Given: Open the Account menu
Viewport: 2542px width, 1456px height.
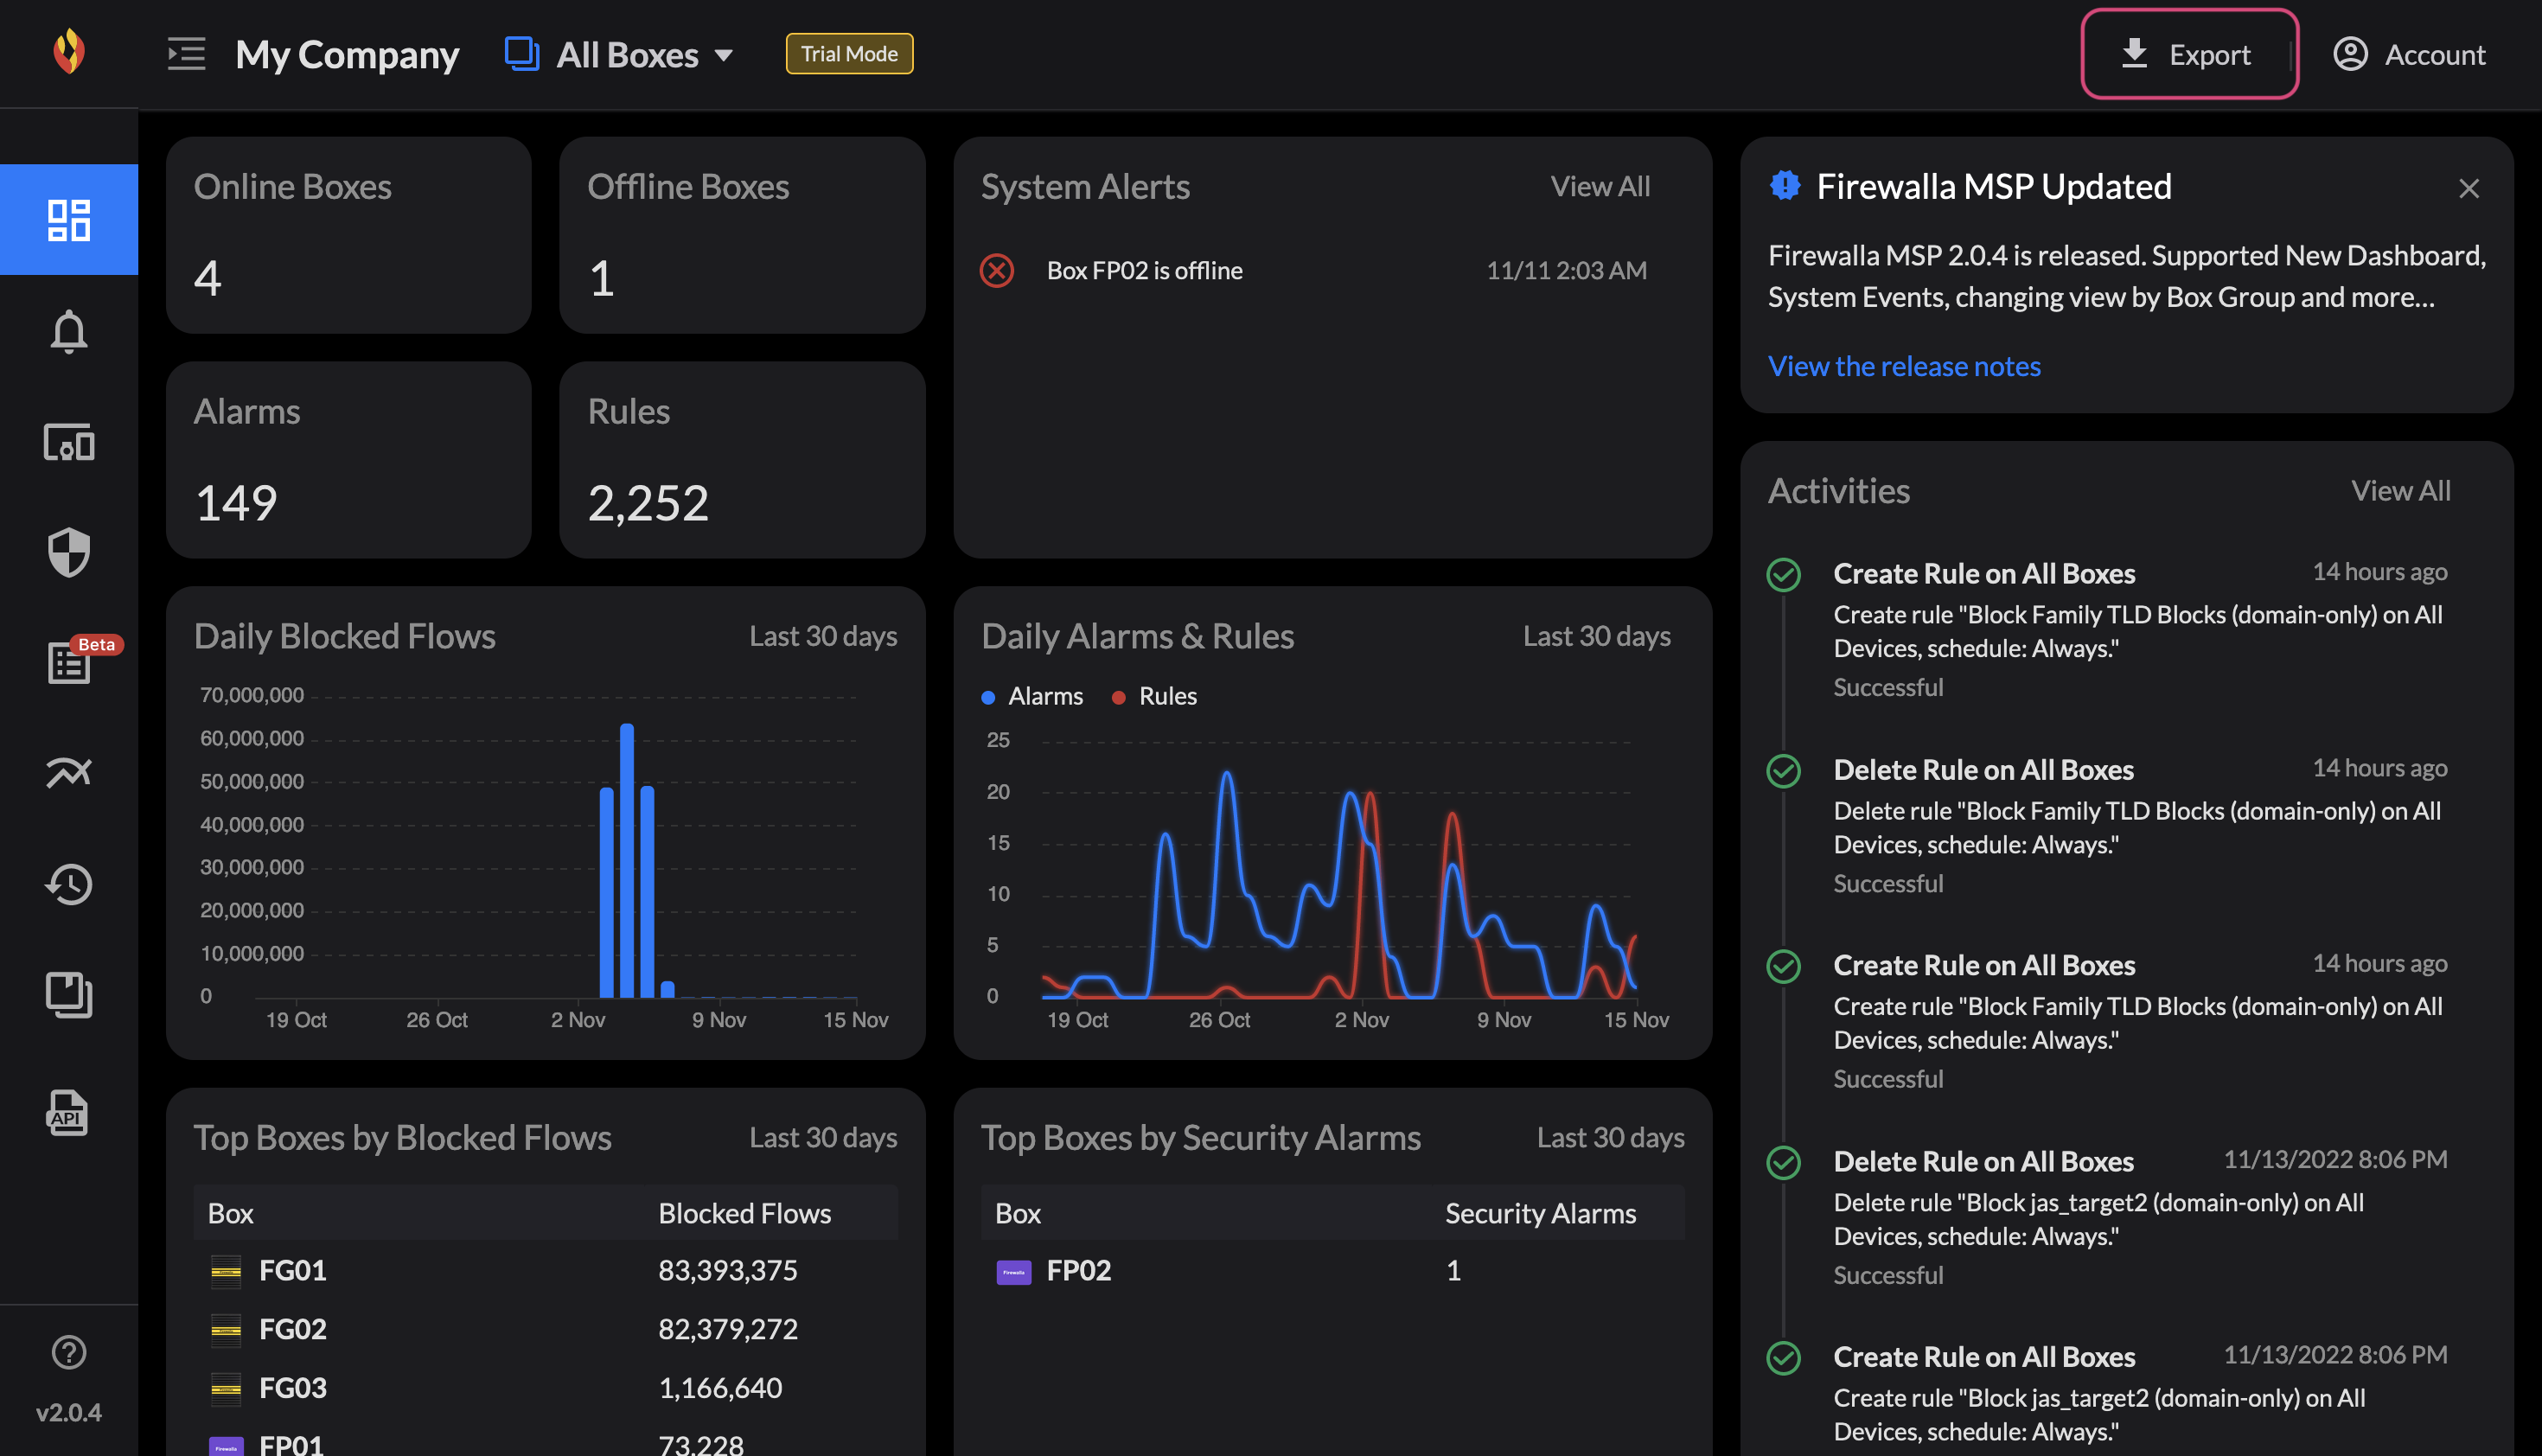Looking at the screenshot, I should click(x=2410, y=54).
